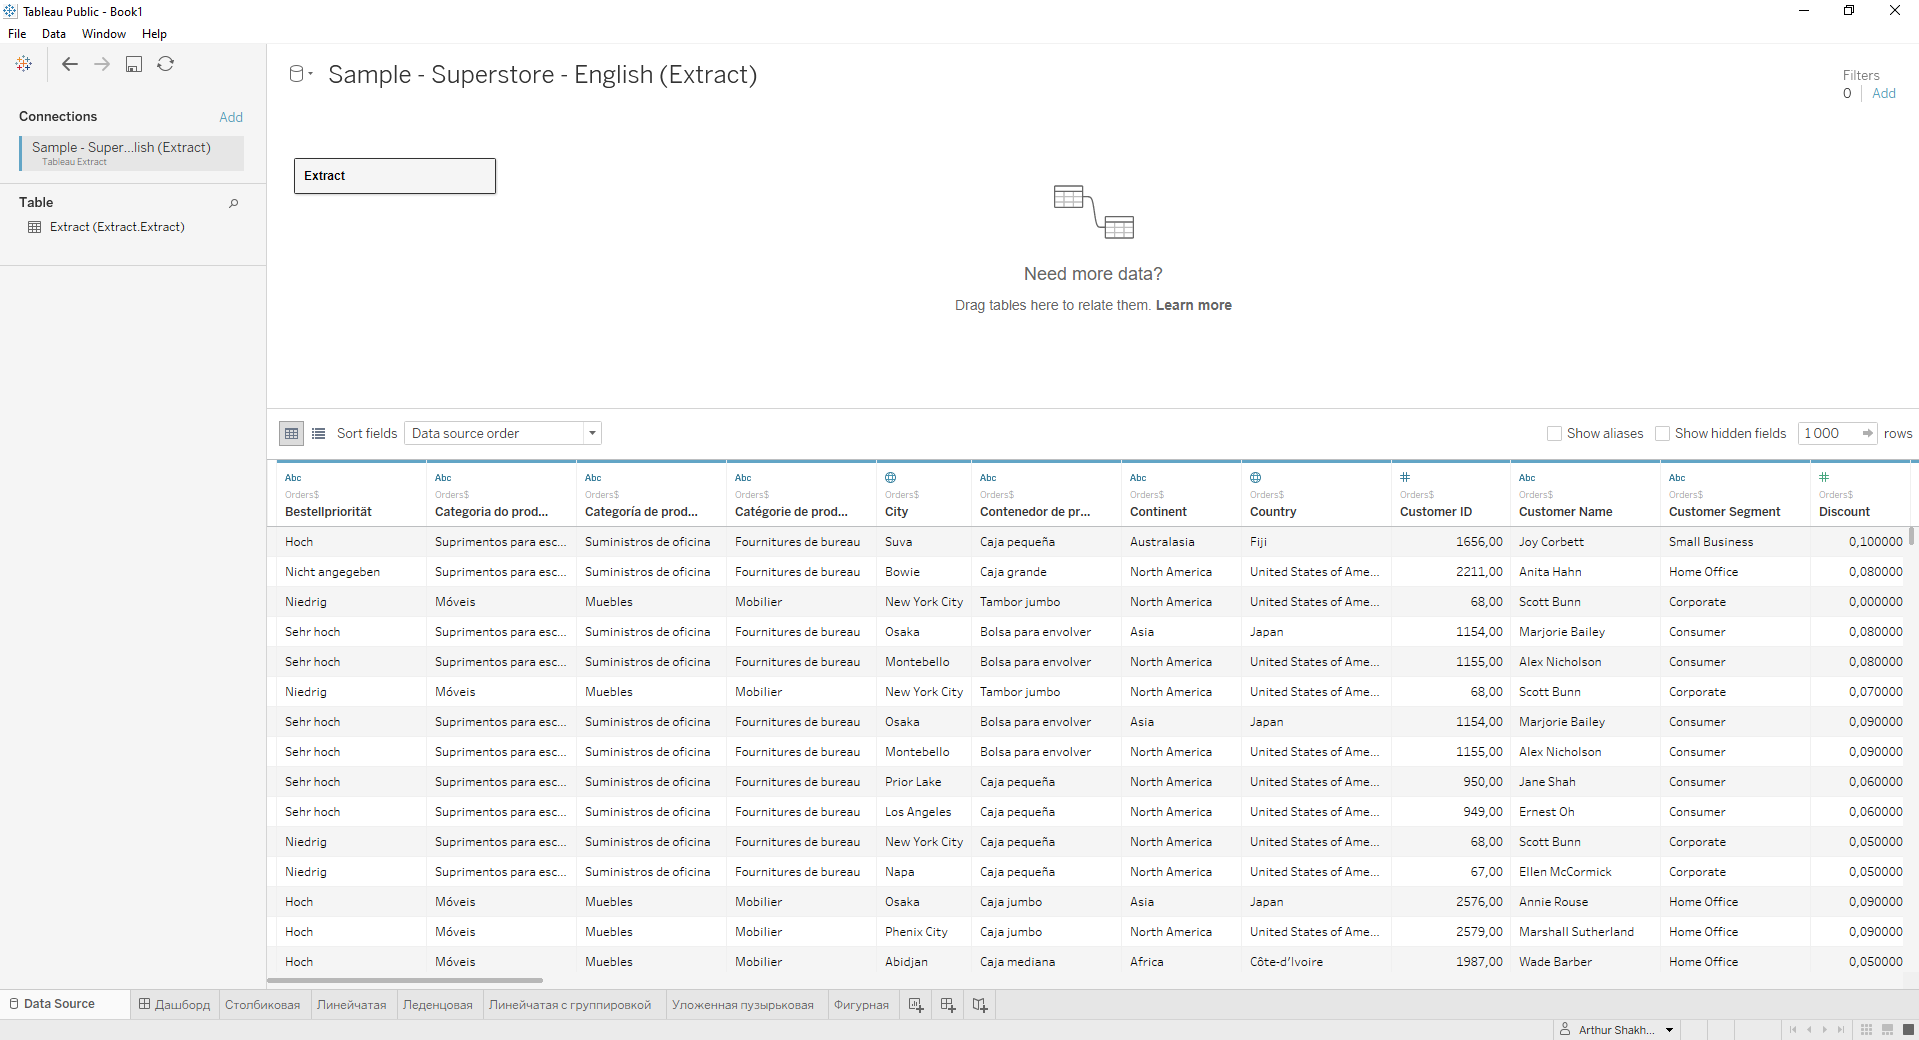1919x1040 pixels.
Task: Click the vertical scrollbar of the data grid
Action: (1912, 535)
